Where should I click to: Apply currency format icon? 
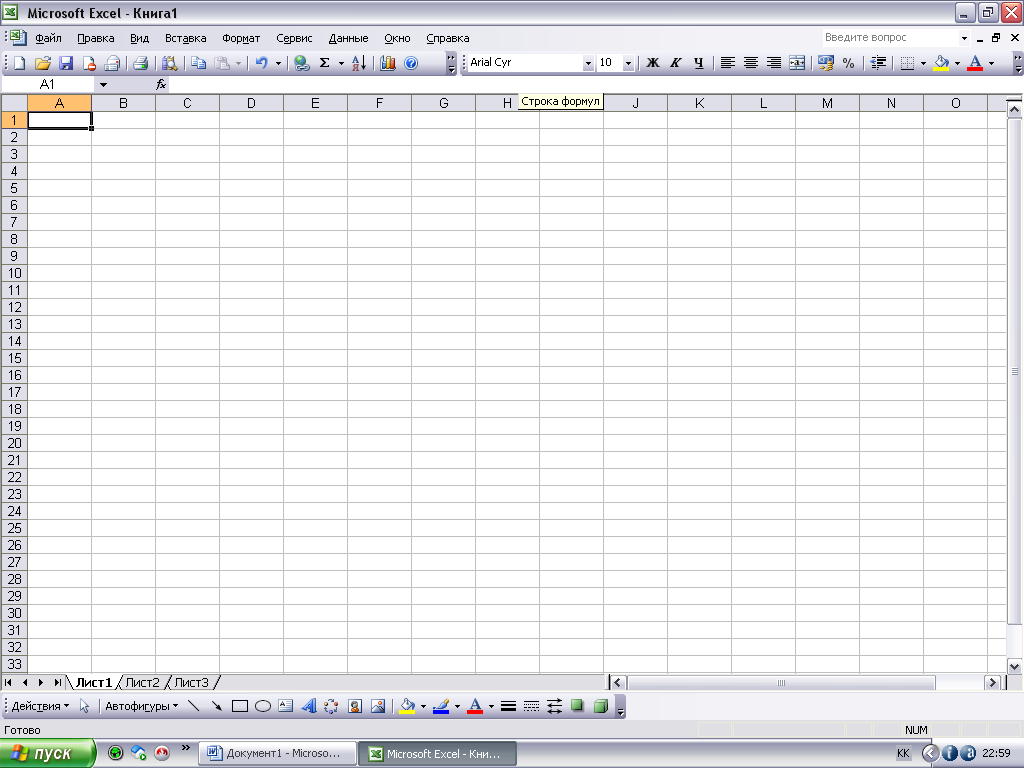pos(825,63)
